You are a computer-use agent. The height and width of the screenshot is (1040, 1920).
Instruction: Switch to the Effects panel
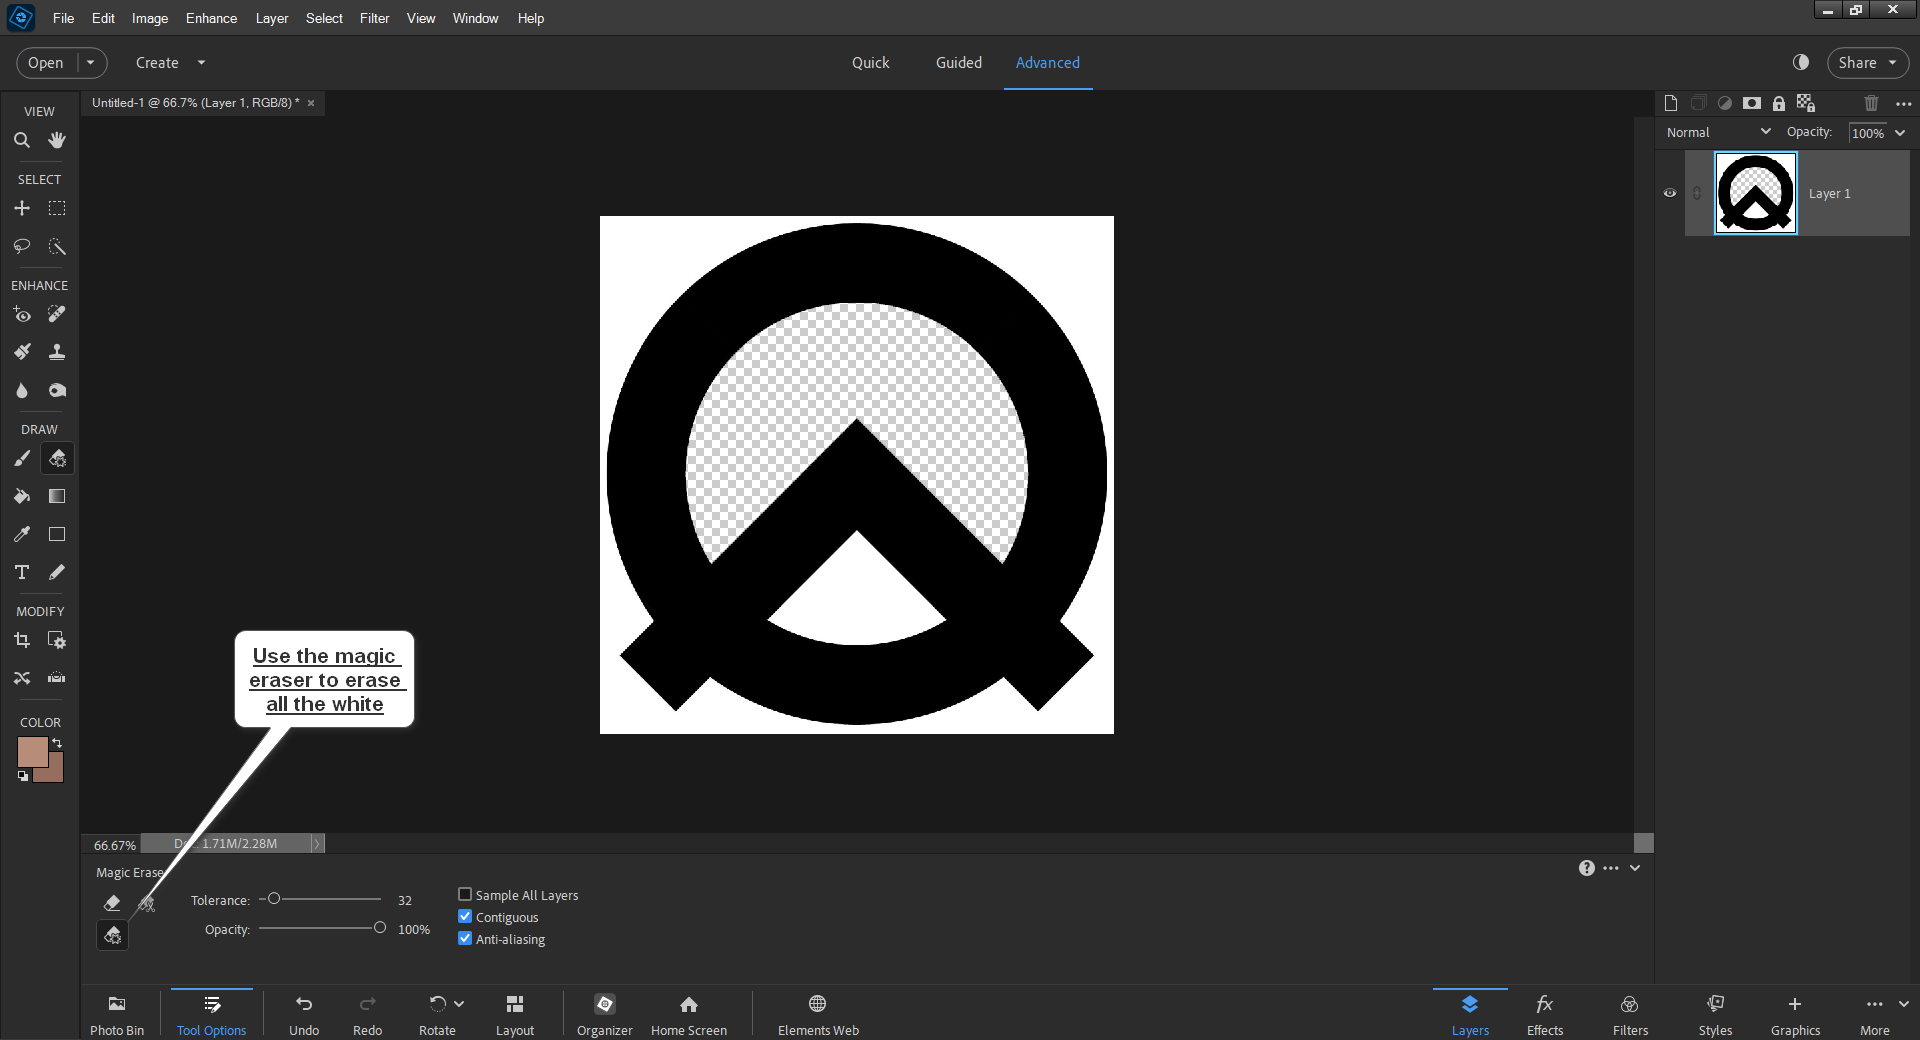pos(1544,1013)
